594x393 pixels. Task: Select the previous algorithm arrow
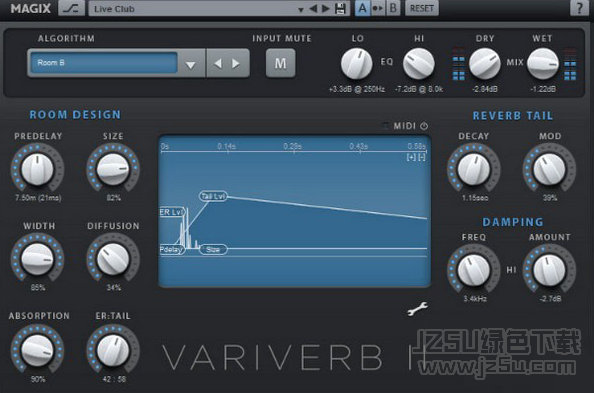point(218,63)
